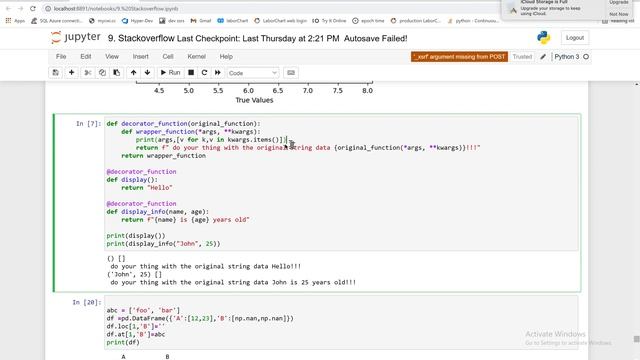Viewport: 640px width, 360px height.
Task: Open the View menu
Action: [112, 57]
